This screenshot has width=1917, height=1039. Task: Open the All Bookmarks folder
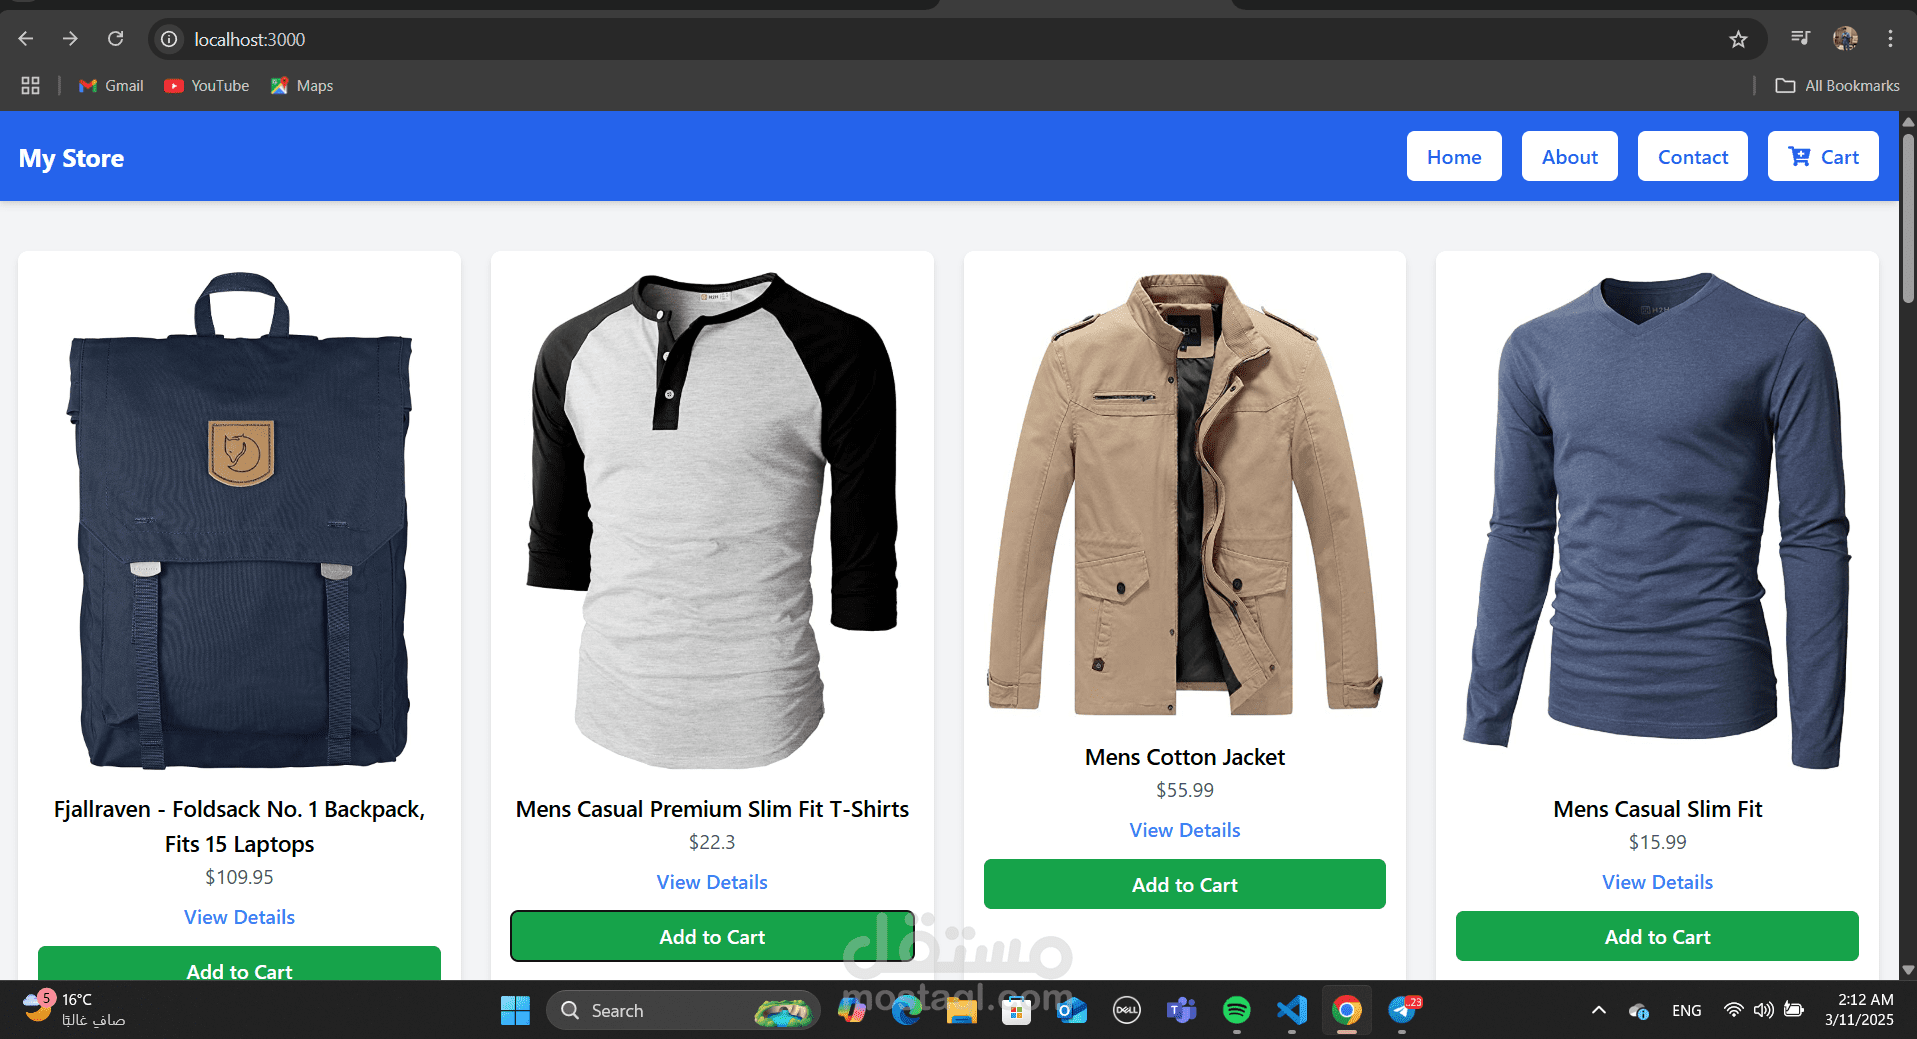pos(1837,86)
